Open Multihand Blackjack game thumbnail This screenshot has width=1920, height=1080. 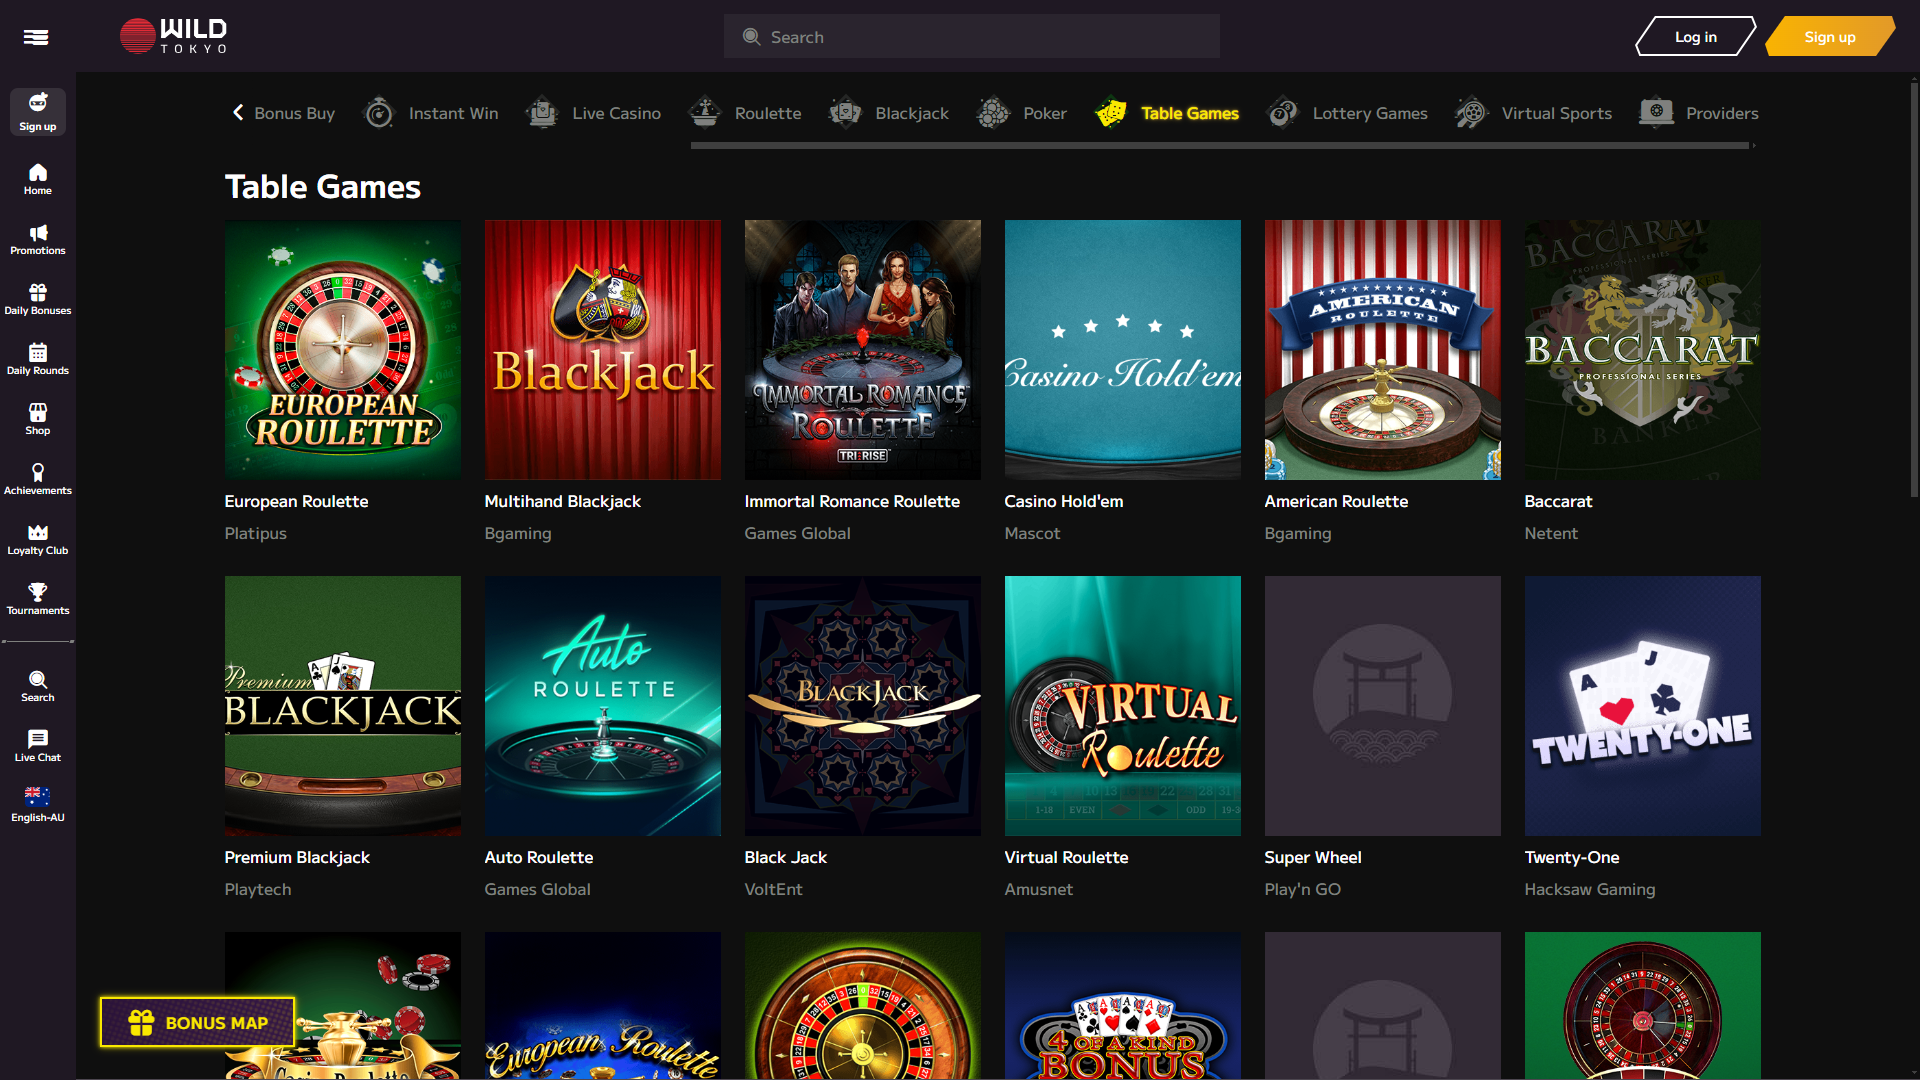coord(603,350)
